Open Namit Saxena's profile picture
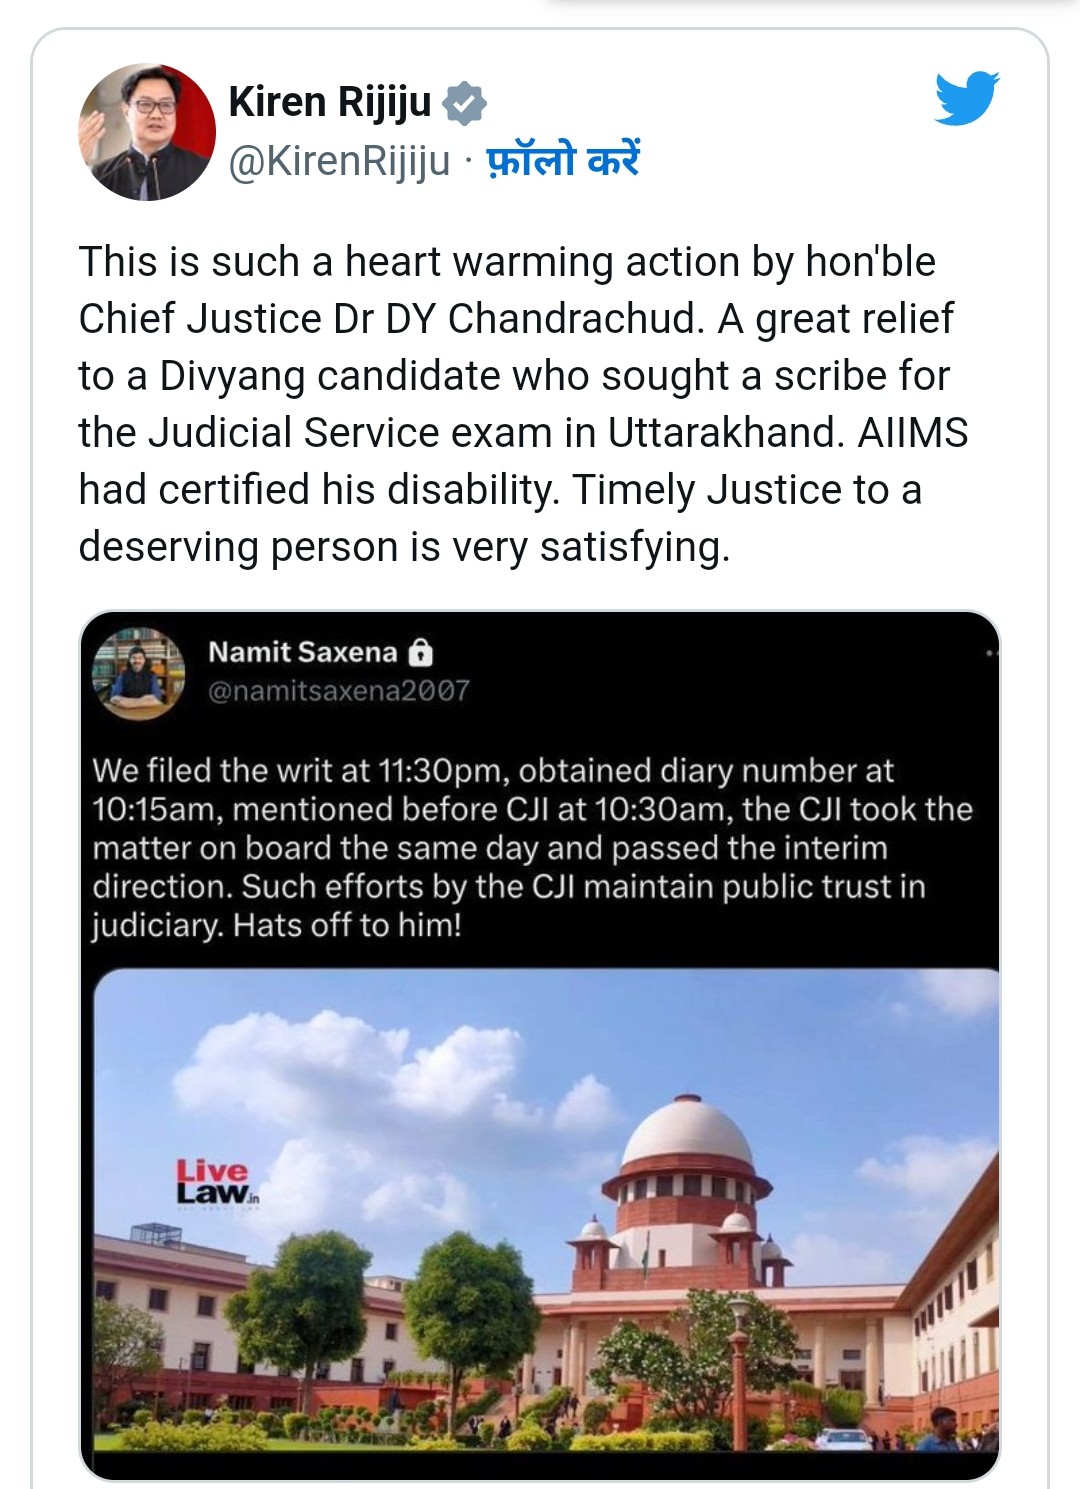This screenshot has width=1080, height=1489. (x=138, y=673)
